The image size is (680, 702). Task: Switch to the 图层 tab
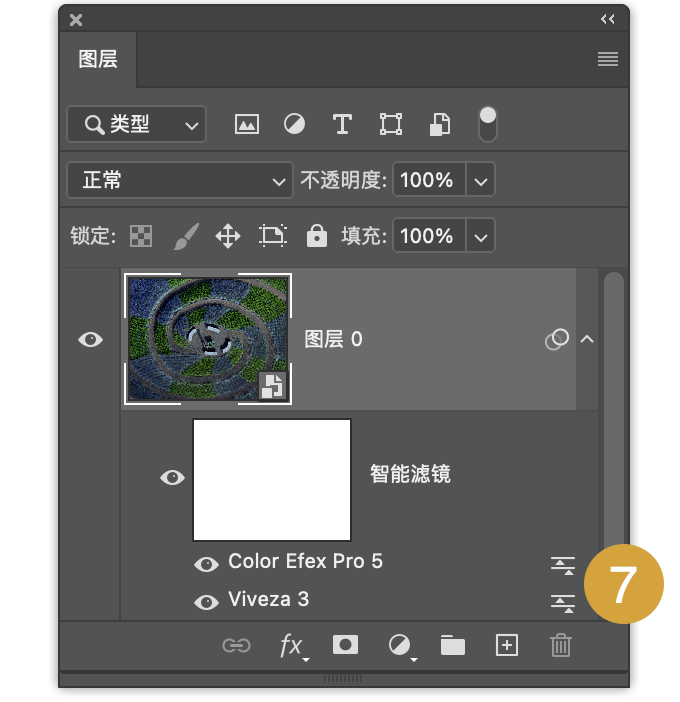pyautogui.click(x=98, y=59)
